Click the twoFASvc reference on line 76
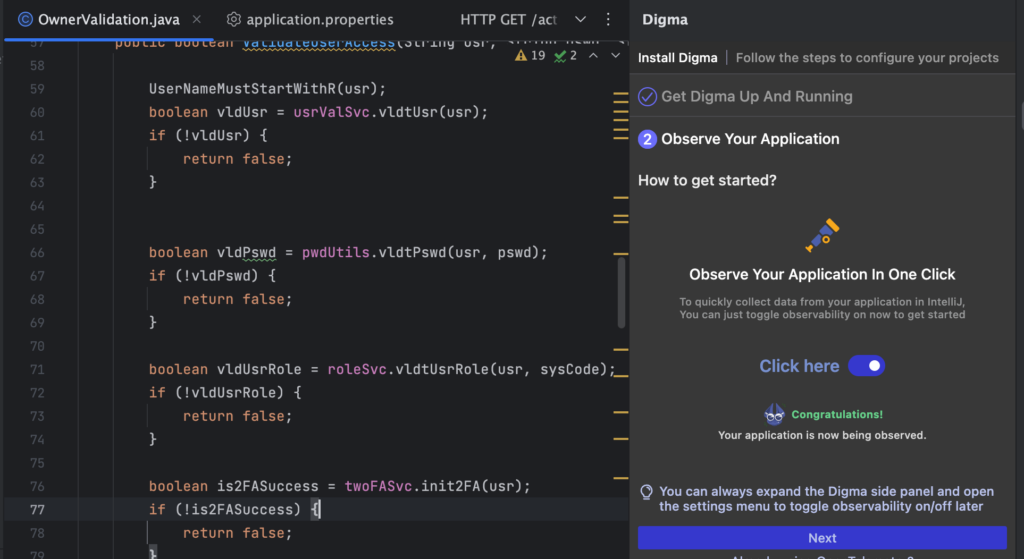1024x559 pixels. pyautogui.click(x=378, y=487)
